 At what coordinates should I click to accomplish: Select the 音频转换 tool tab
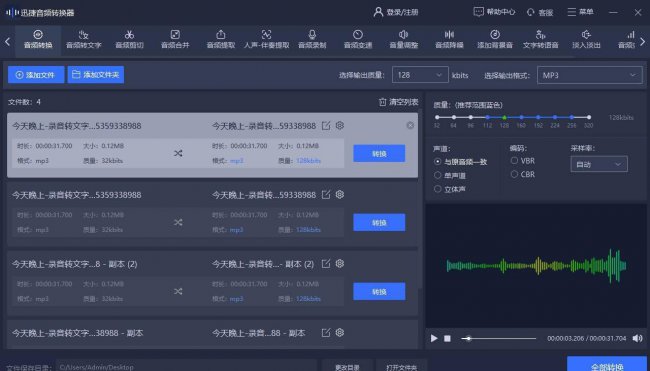(38, 40)
